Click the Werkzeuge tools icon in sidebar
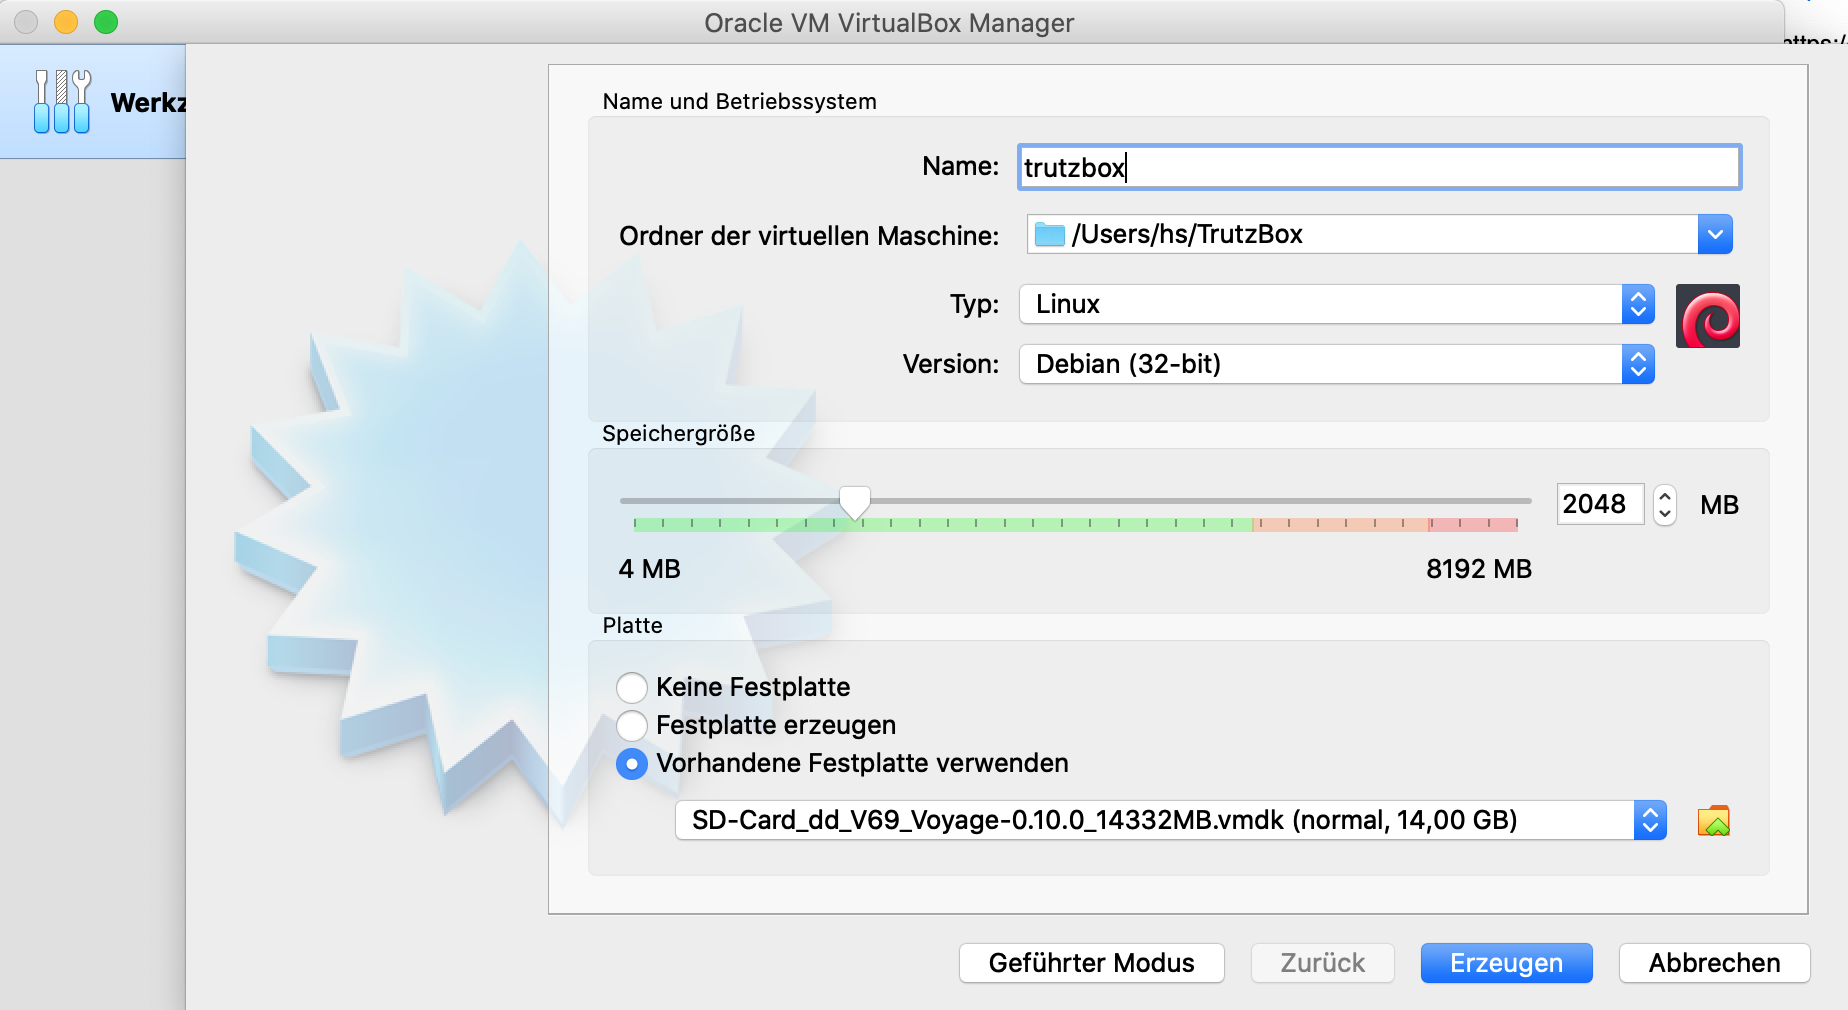This screenshot has height=1010, width=1848. pos(62,102)
